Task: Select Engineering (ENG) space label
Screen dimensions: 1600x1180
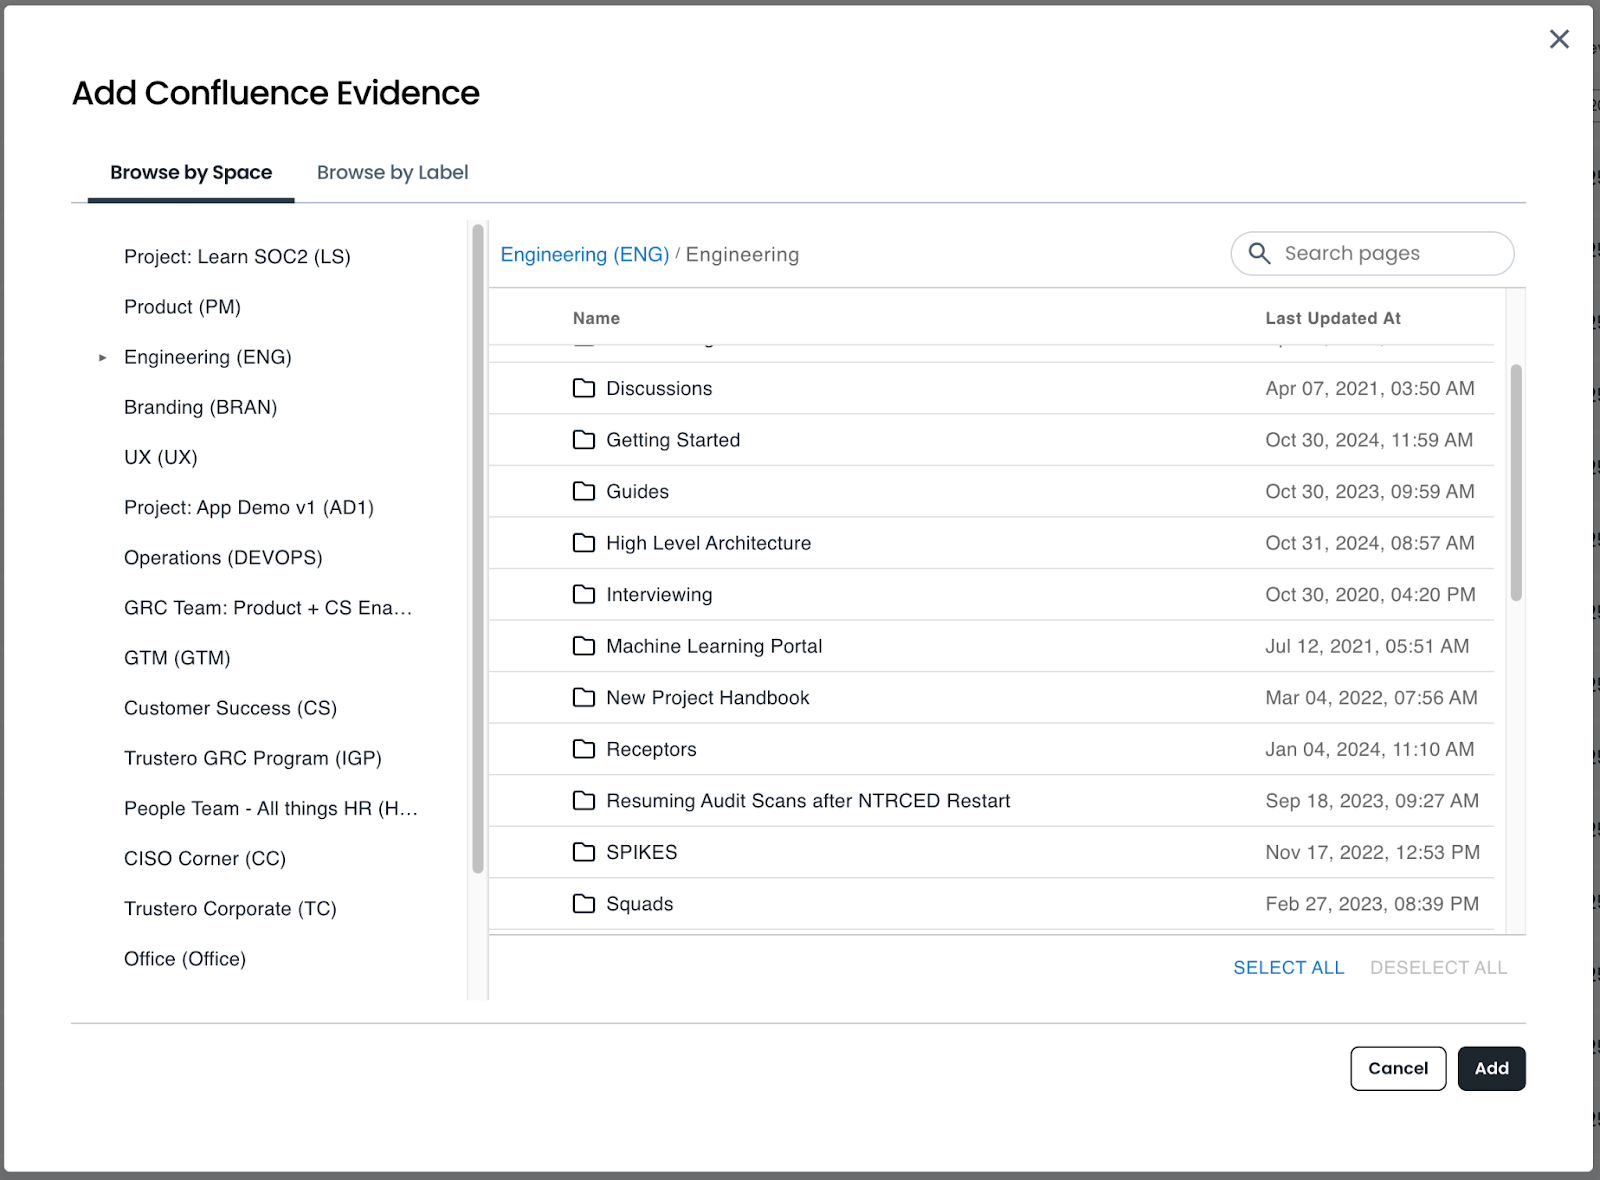Action: coord(208,357)
